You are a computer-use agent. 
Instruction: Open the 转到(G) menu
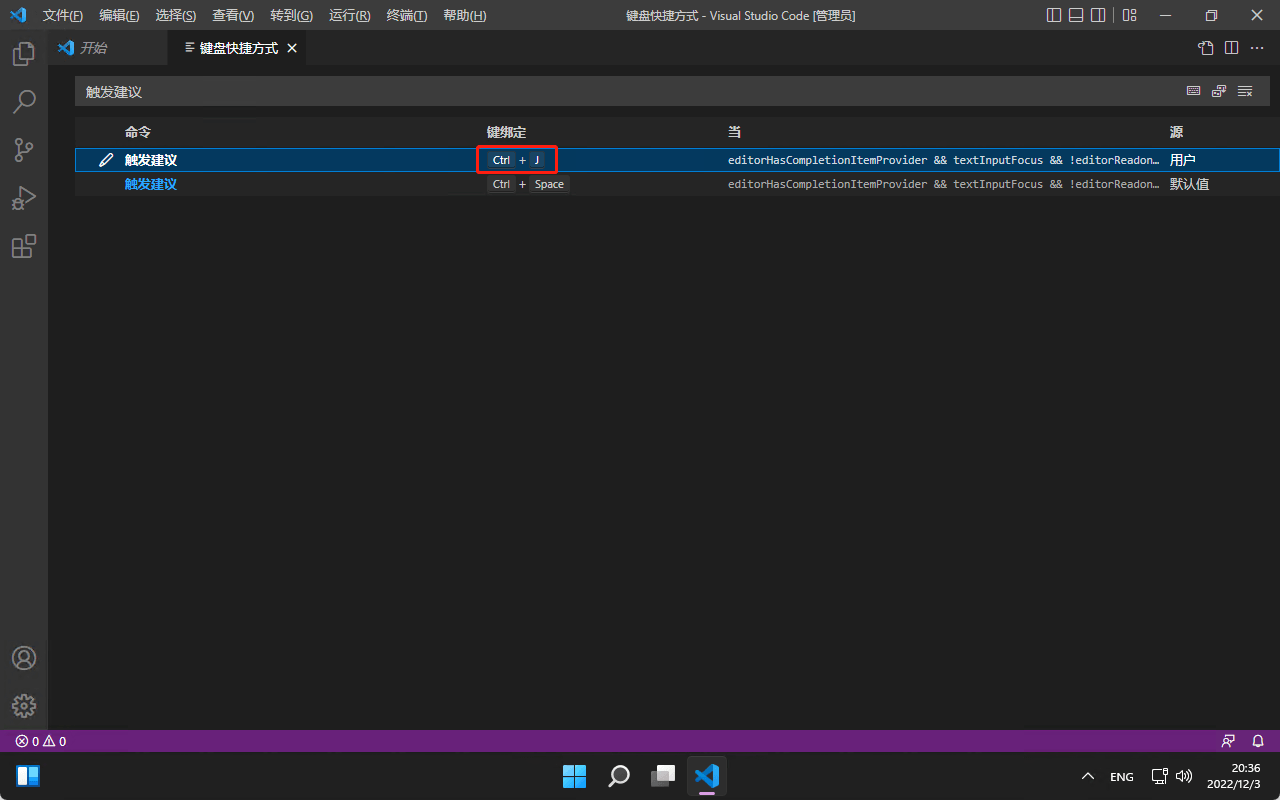(x=291, y=16)
